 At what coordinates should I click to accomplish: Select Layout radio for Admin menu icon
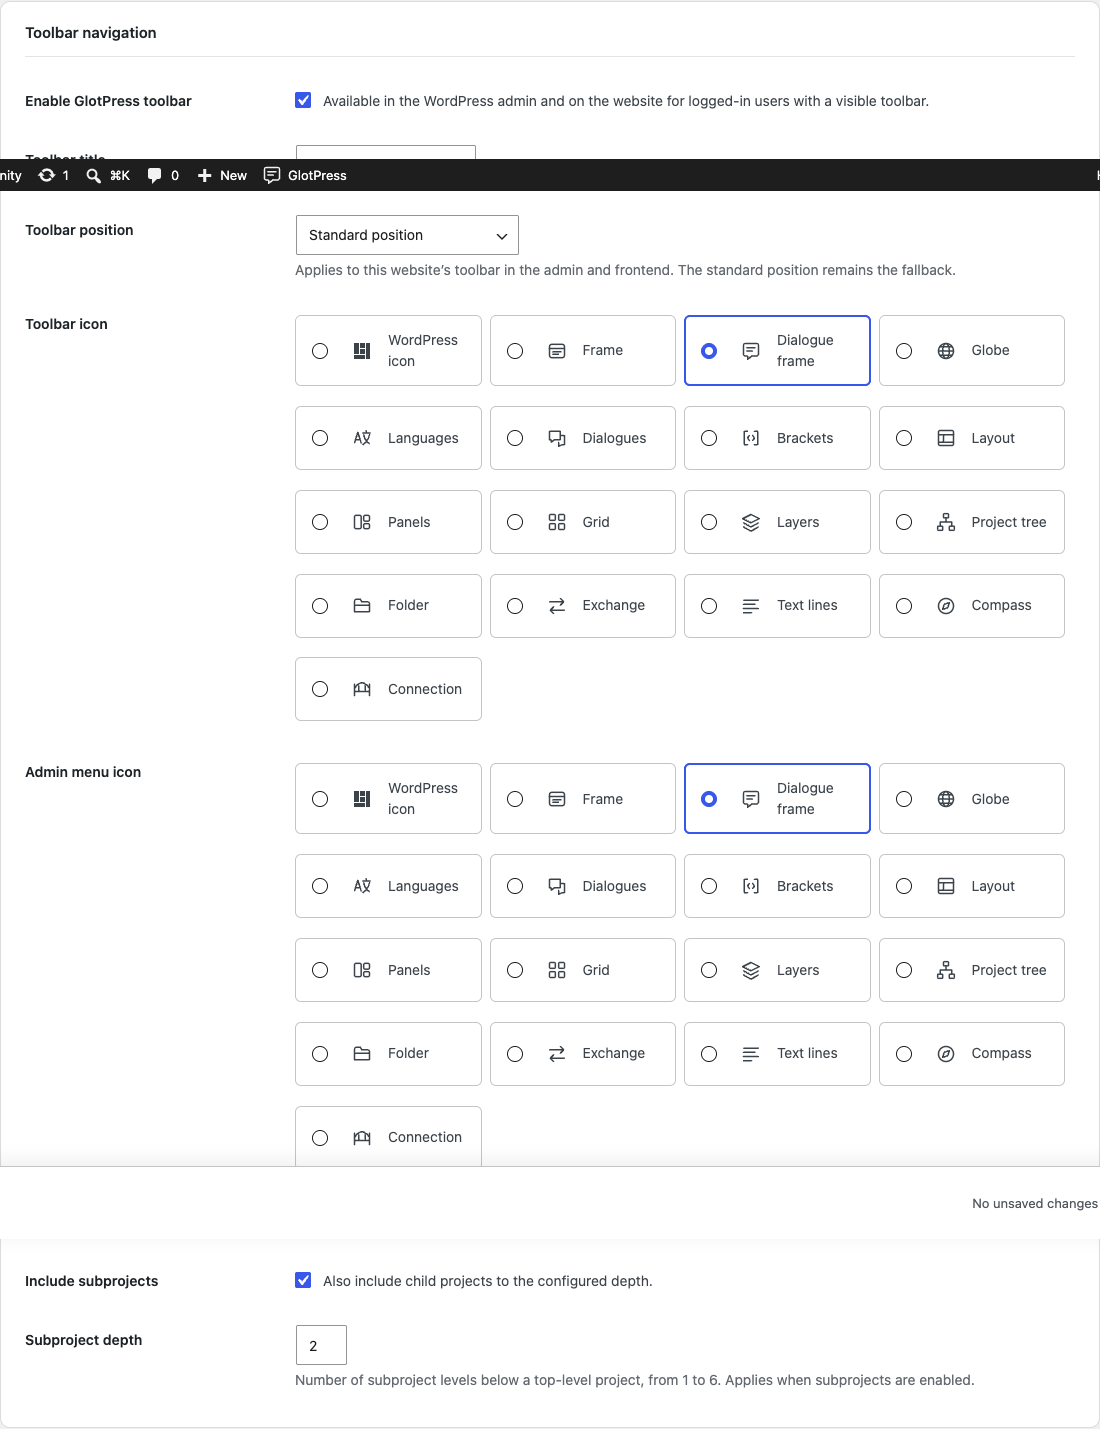click(904, 886)
